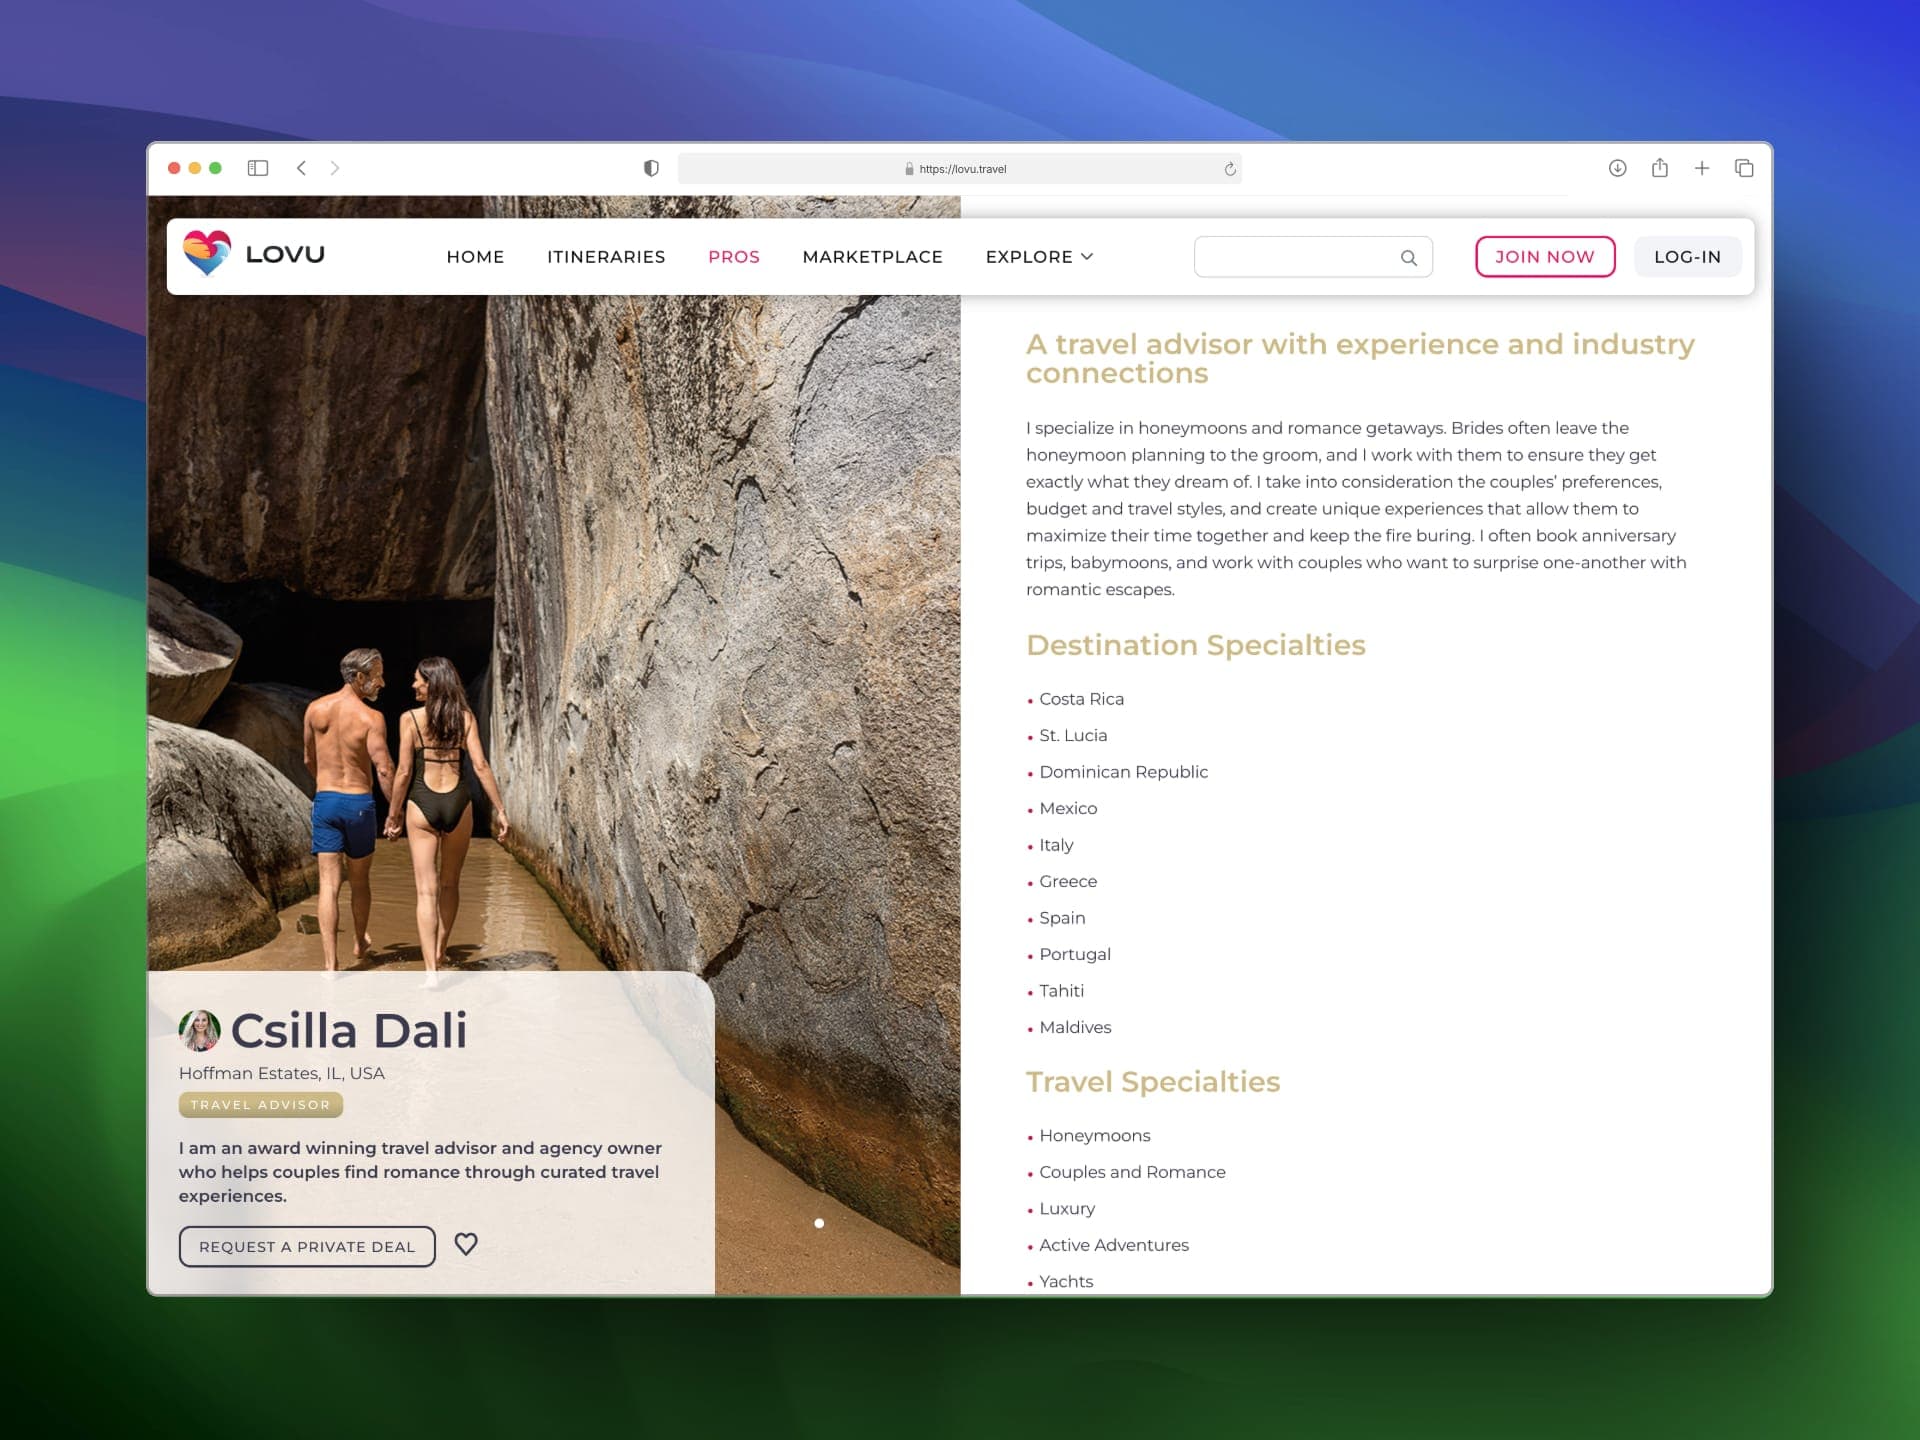Click inside the site search field
Screen dimensions: 1920x1440
point(1295,257)
